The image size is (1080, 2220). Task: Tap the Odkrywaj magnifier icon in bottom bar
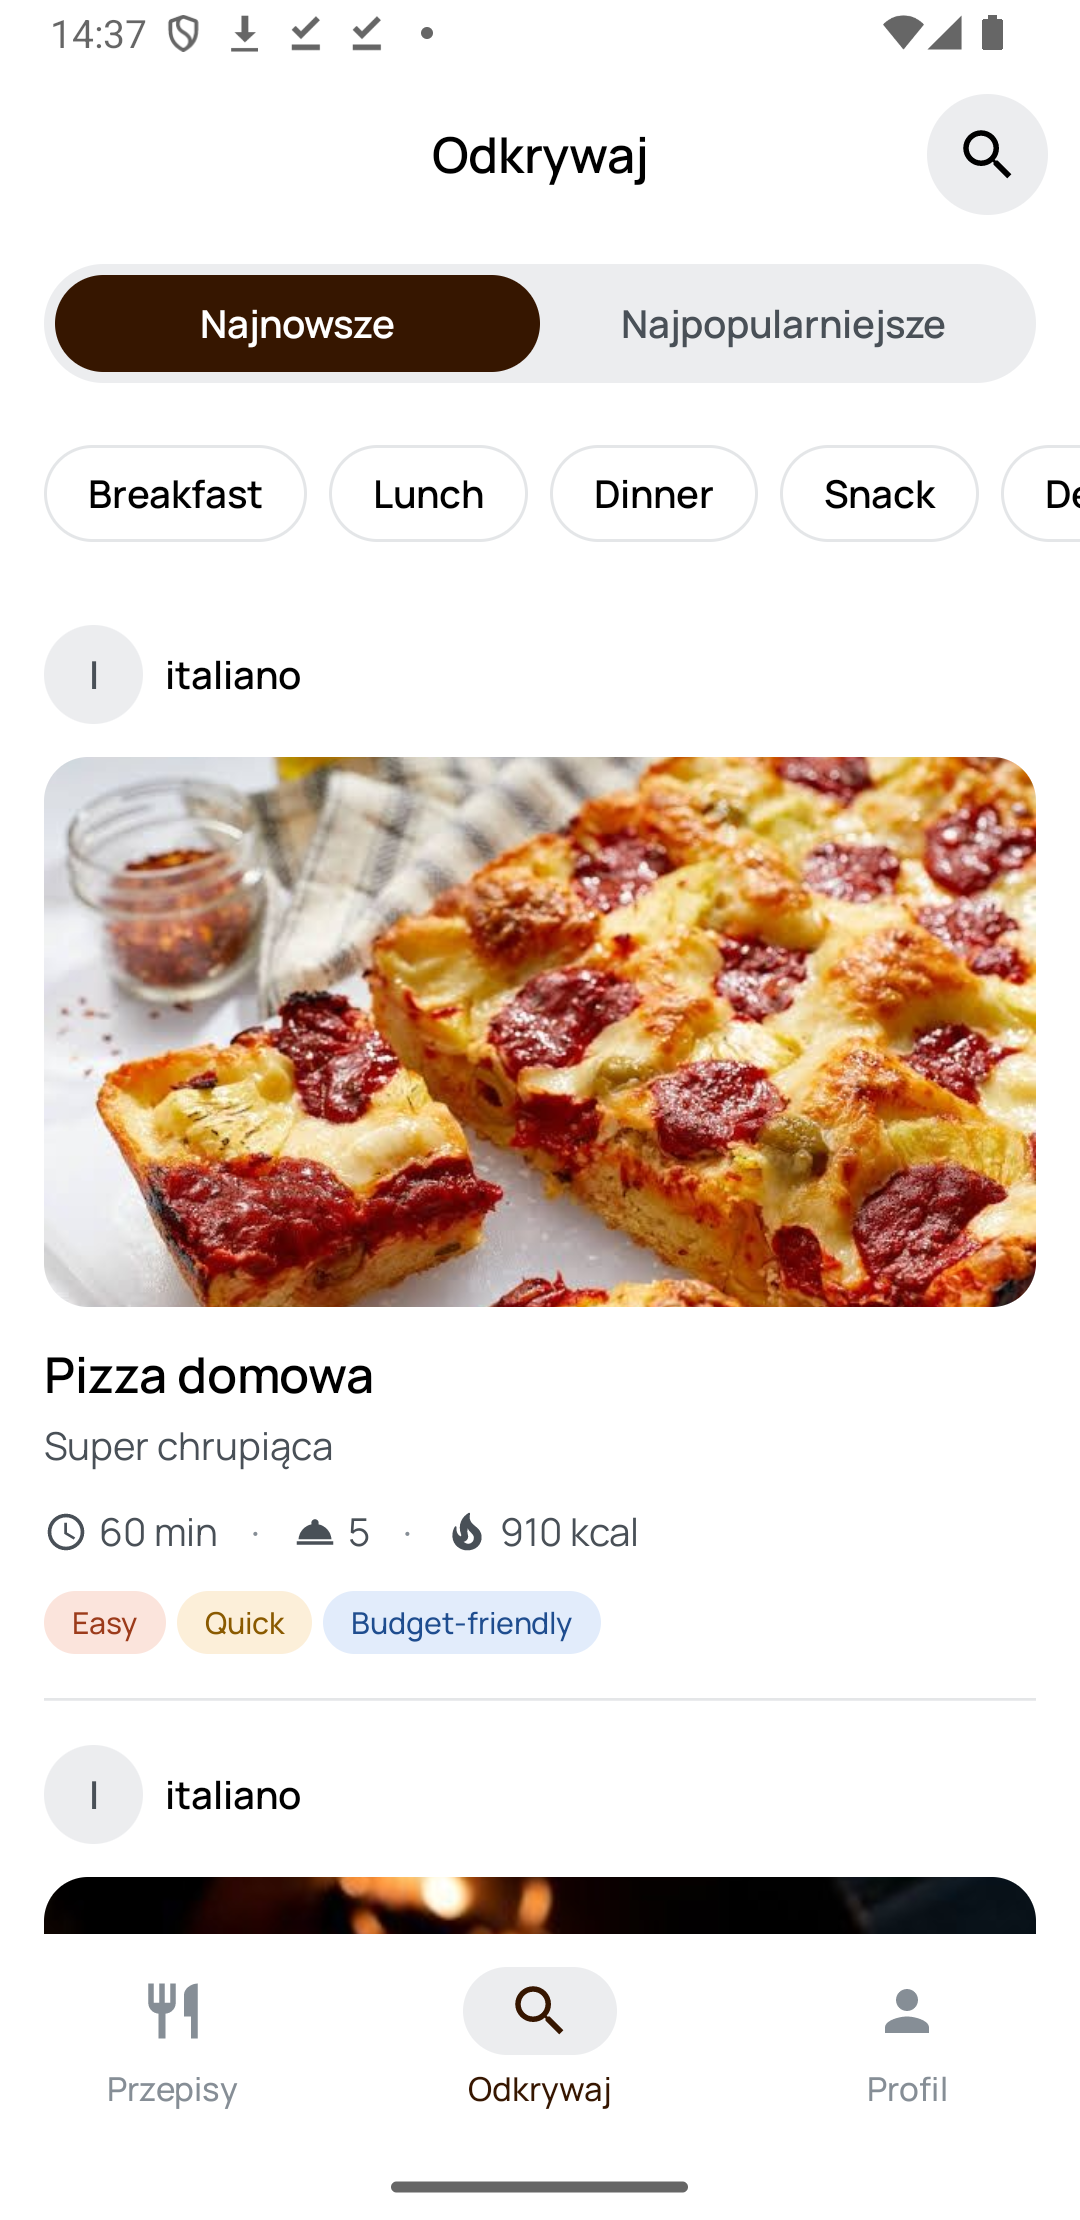540,2010
